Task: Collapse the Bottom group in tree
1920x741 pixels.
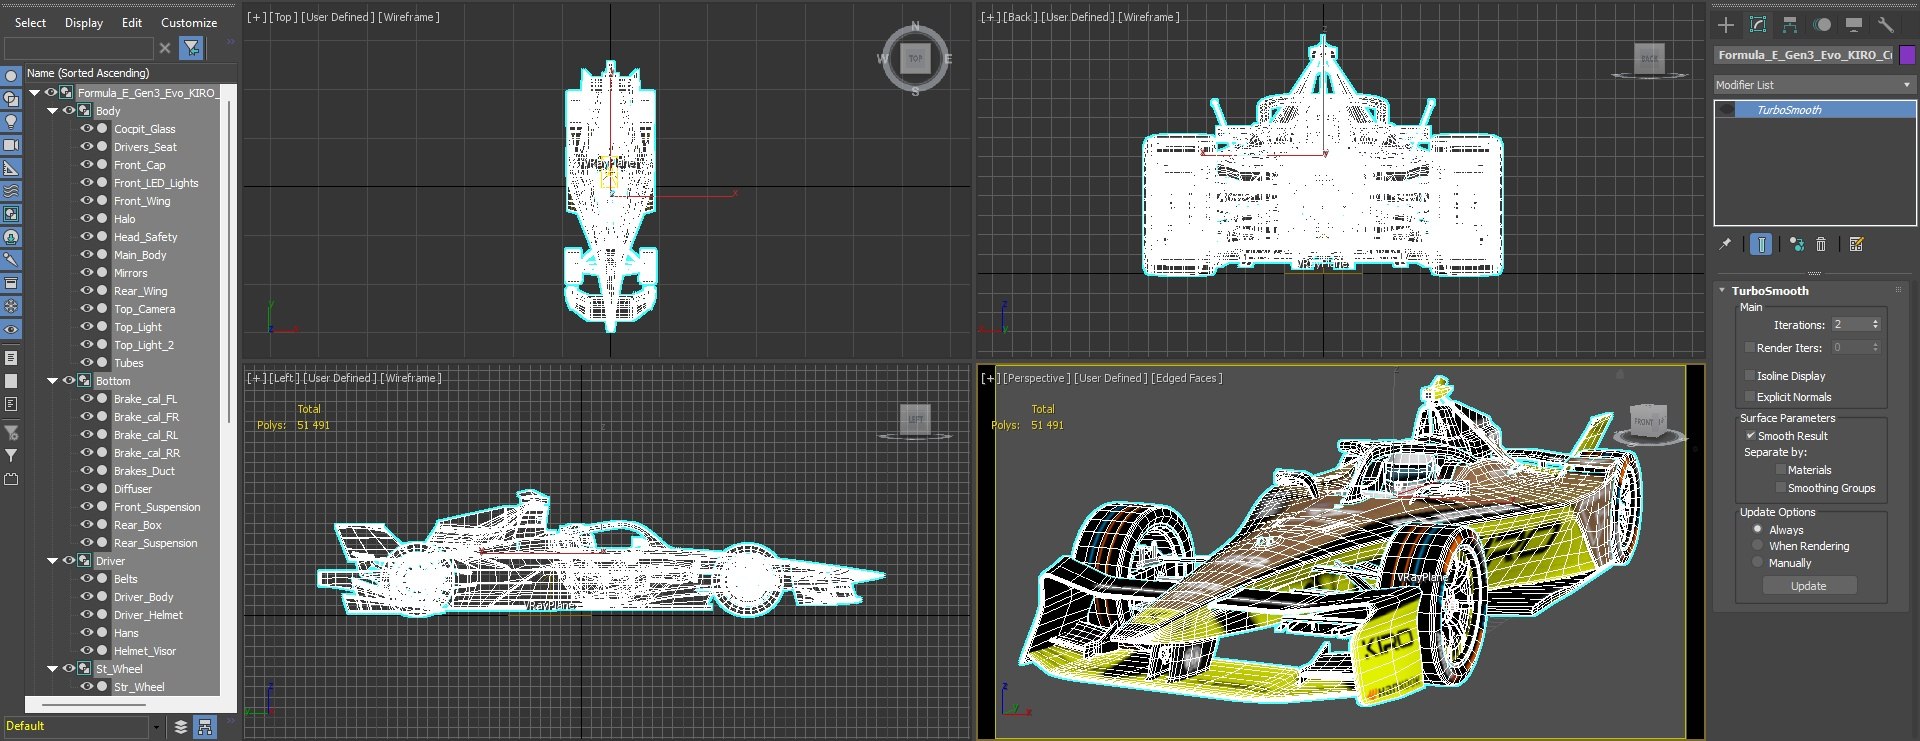Action: click(52, 381)
